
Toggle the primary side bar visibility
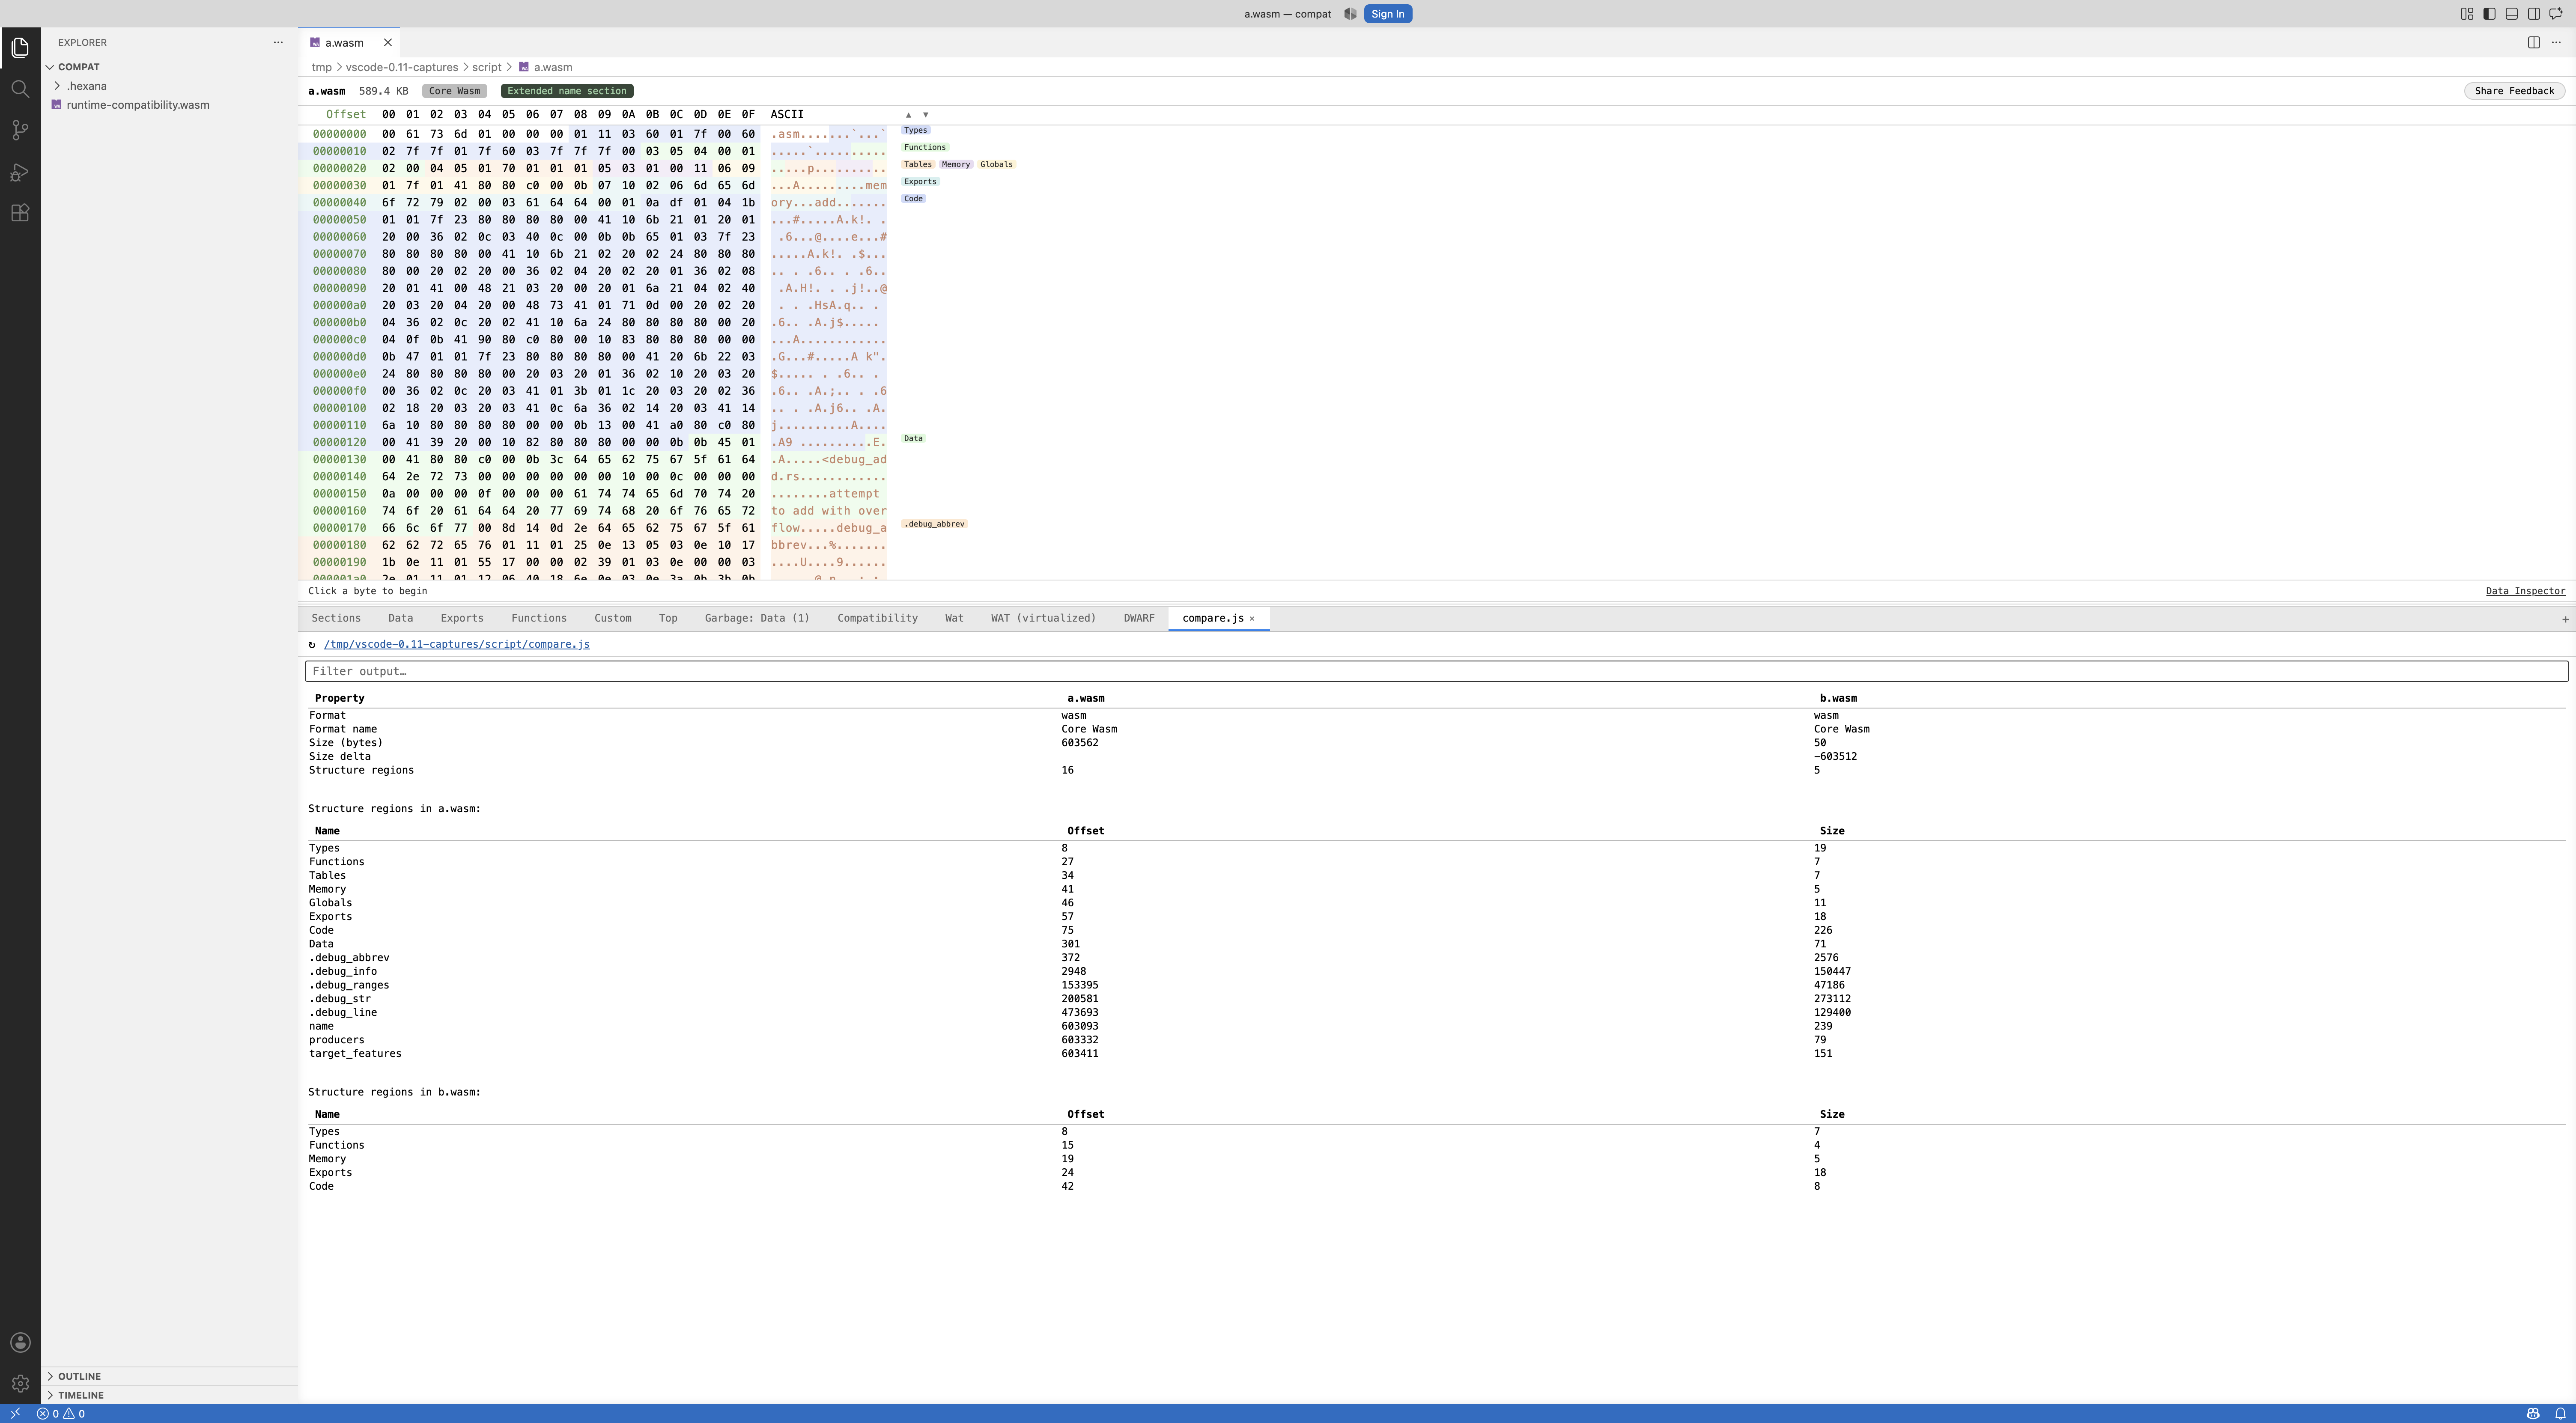(x=2489, y=14)
